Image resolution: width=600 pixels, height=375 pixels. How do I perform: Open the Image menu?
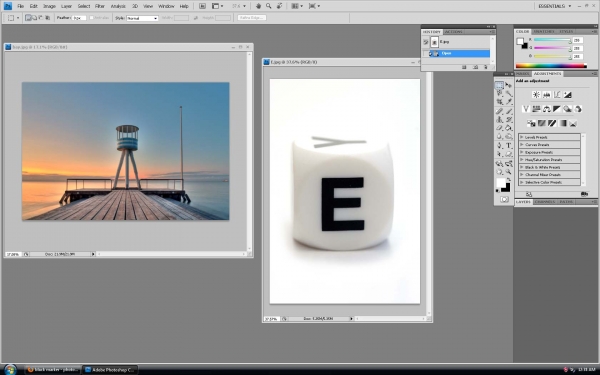tap(49, 6)
